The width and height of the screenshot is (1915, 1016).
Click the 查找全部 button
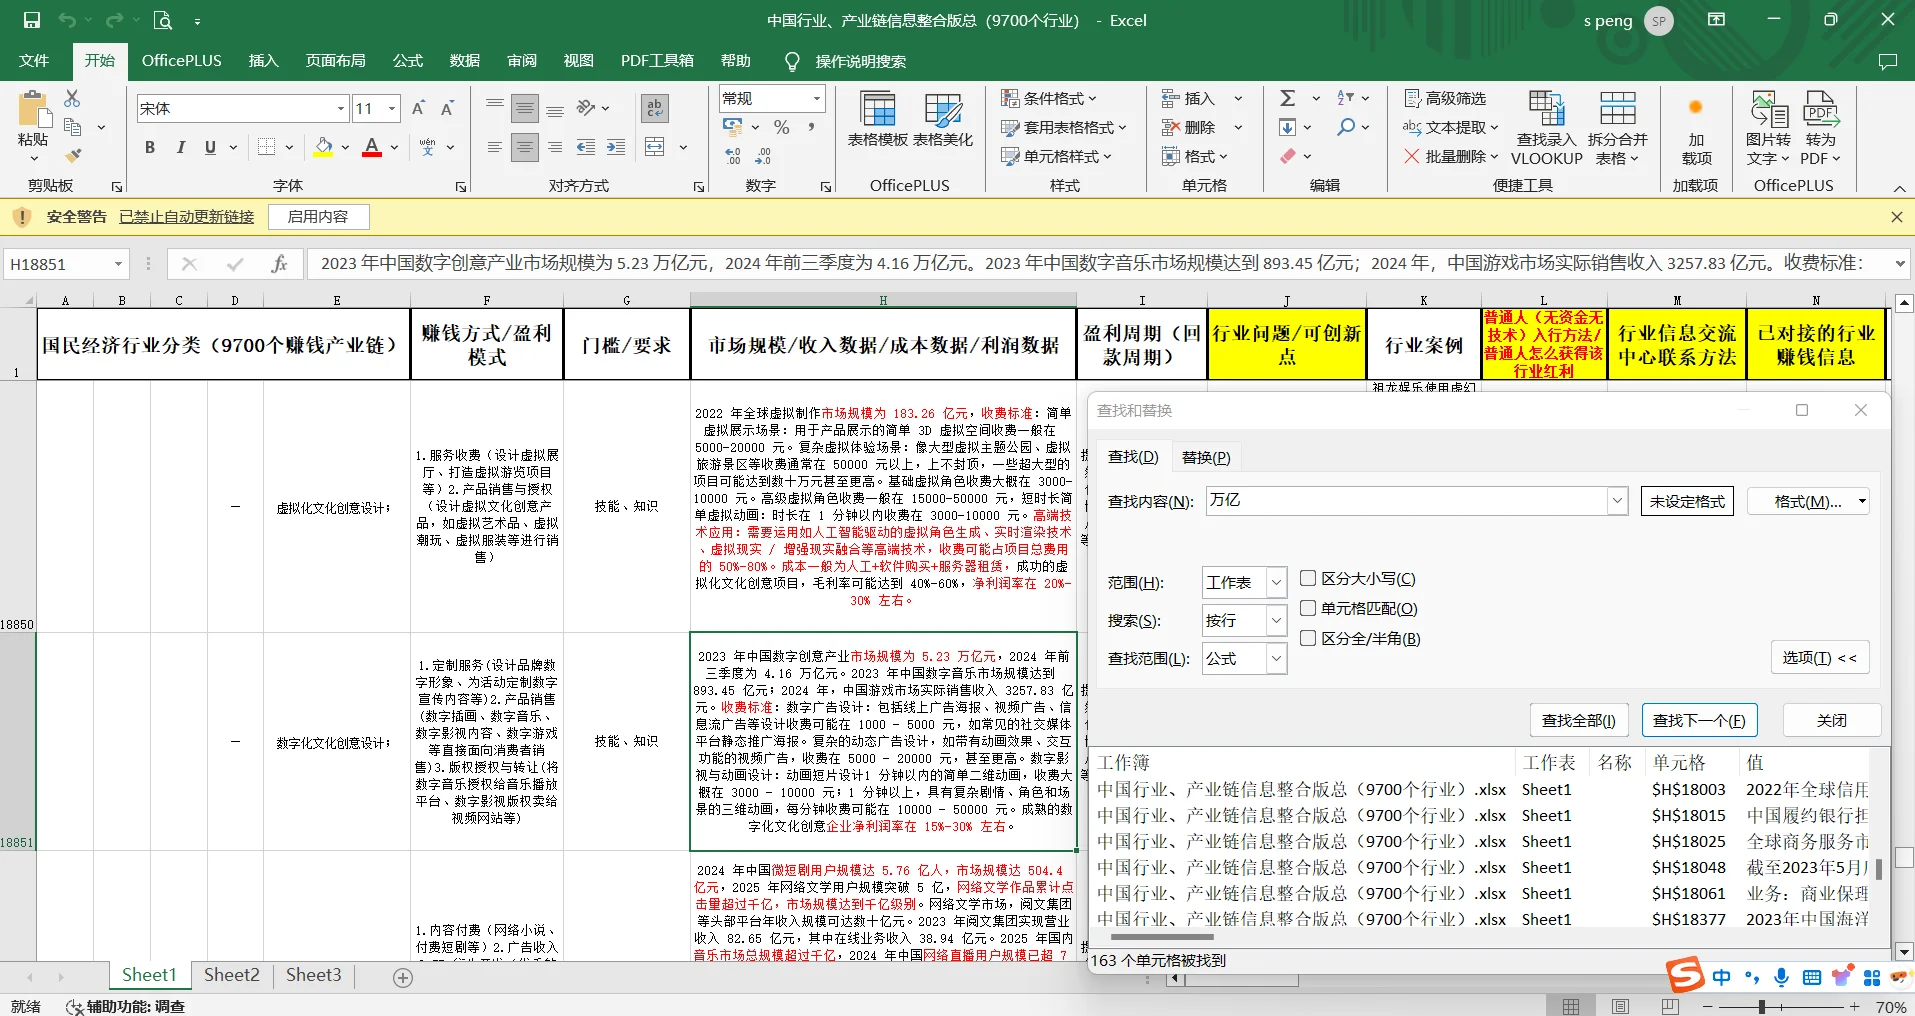[x=1578, y=720]
